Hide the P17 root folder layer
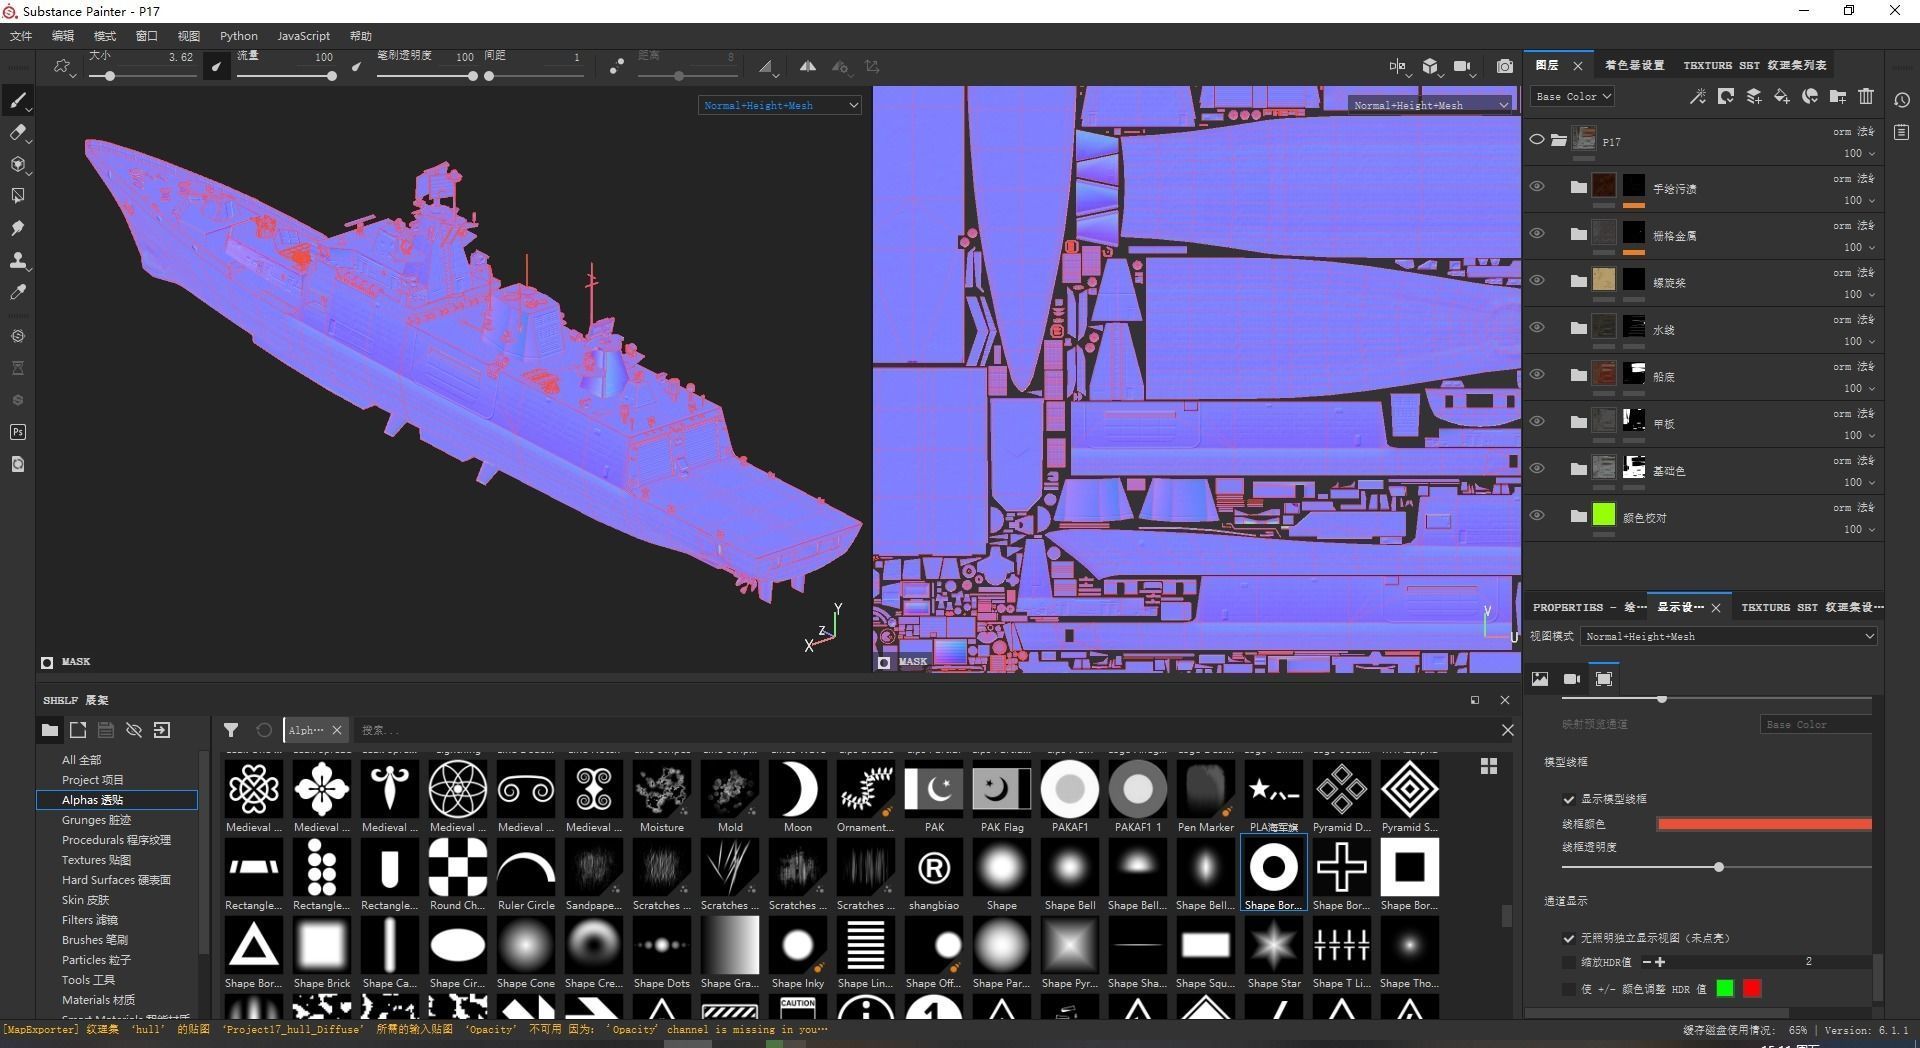This screenshot has width=1920, height=1048. 1537,139
